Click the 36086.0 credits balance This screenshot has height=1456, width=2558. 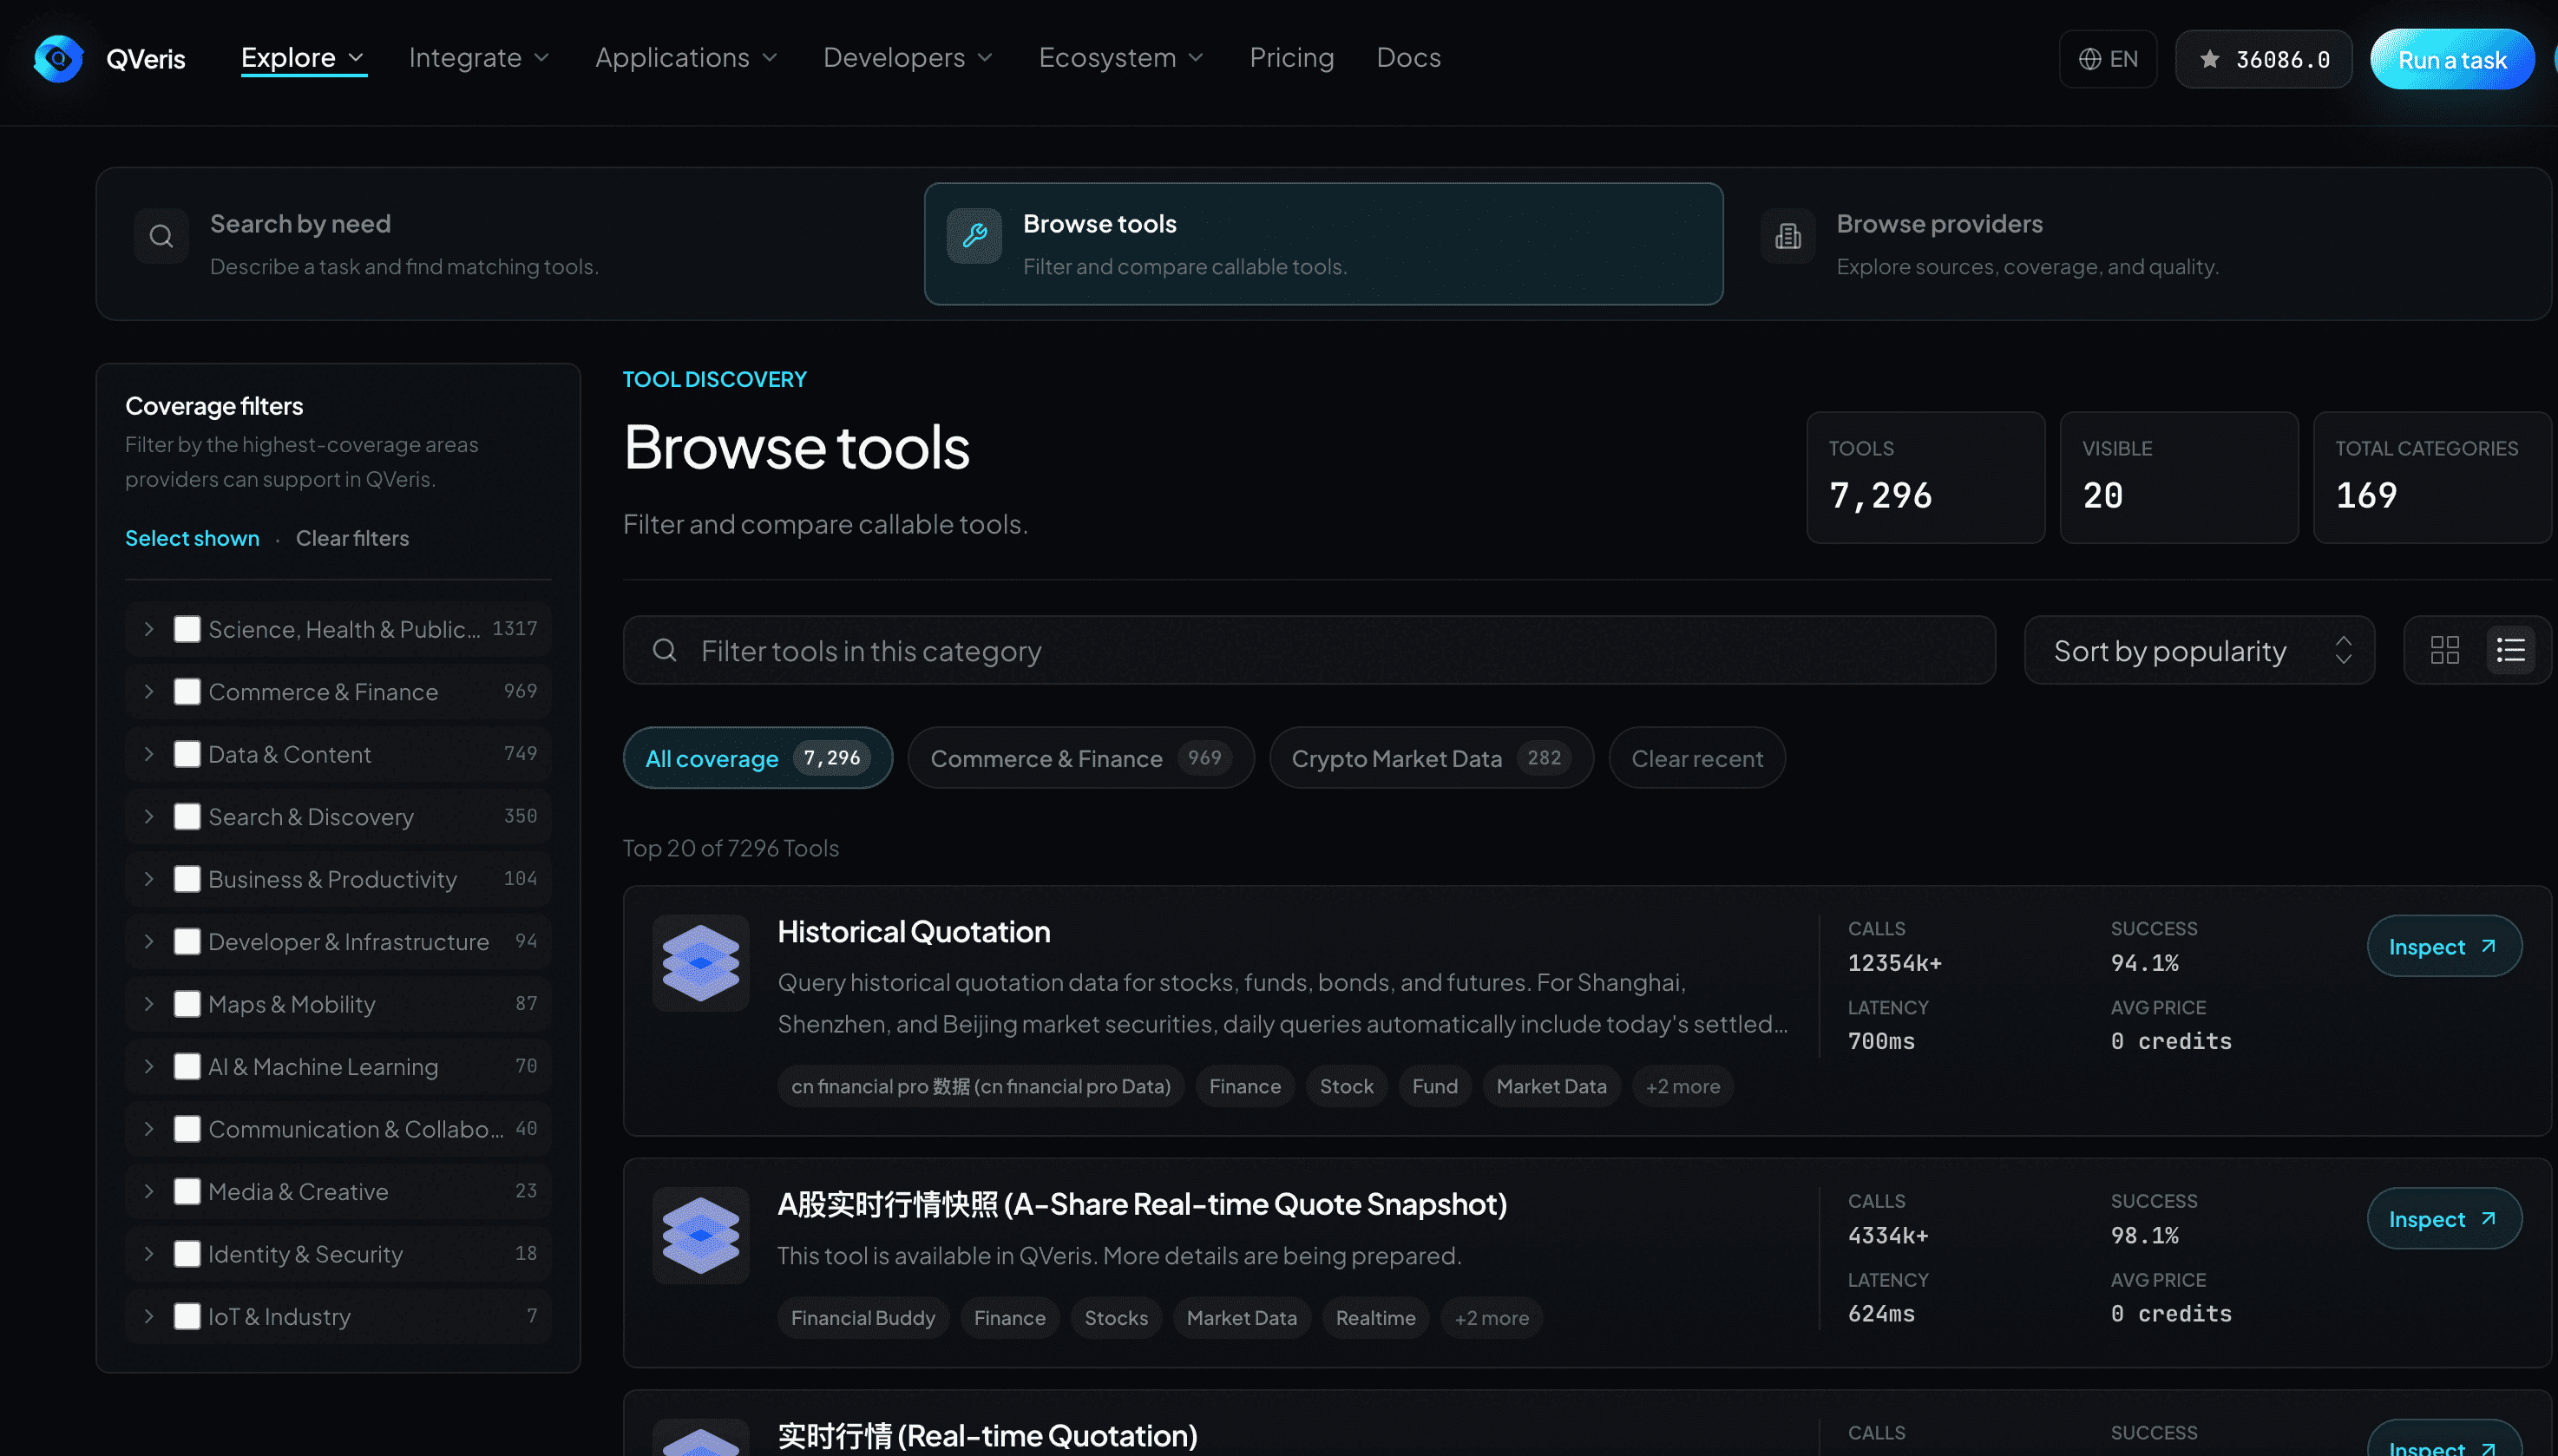click(x=2263, y=59)
